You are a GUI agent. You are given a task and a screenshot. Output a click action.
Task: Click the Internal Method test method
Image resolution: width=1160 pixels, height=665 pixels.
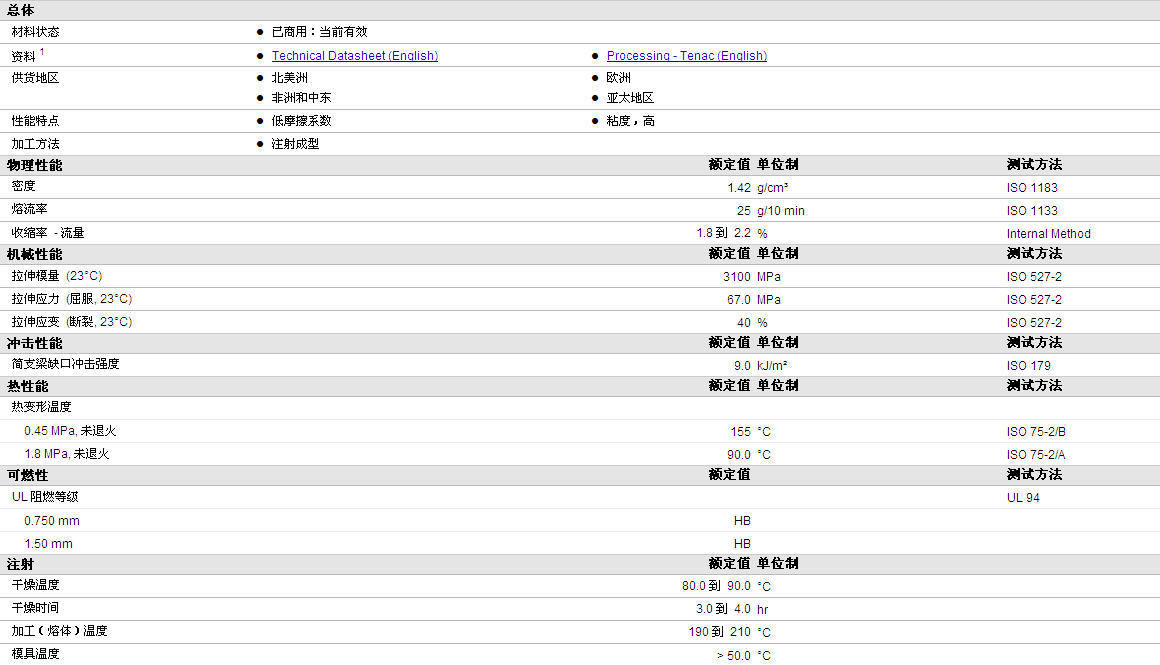(1048, 234)
